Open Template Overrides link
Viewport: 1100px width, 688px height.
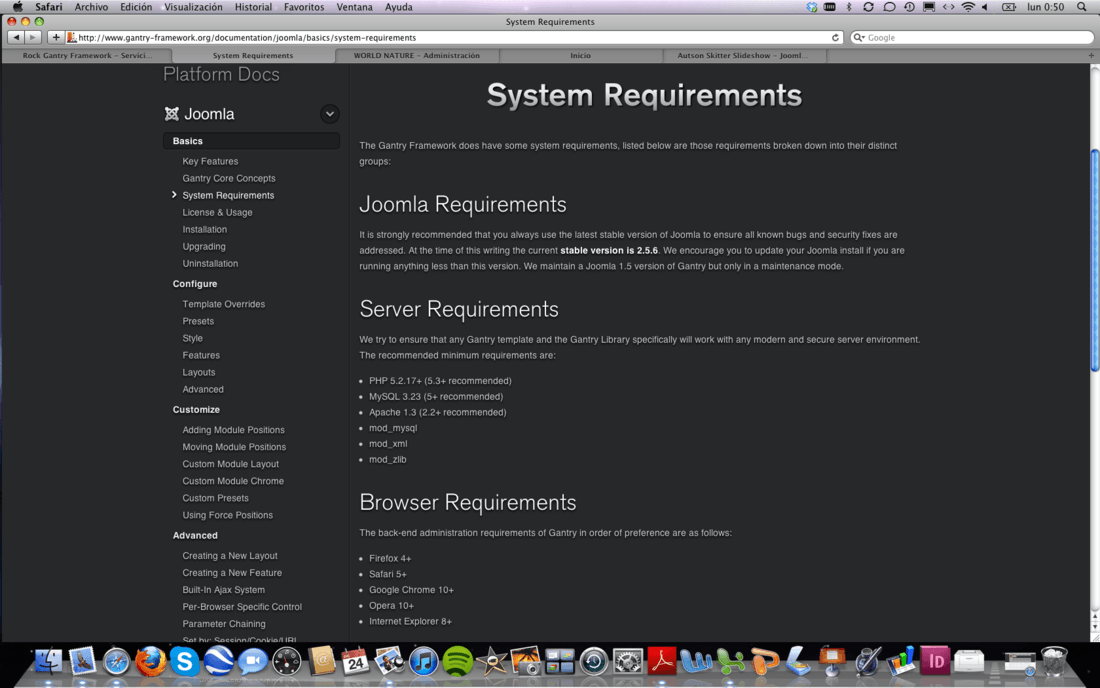pyautogui.click(x=224, y=304)
